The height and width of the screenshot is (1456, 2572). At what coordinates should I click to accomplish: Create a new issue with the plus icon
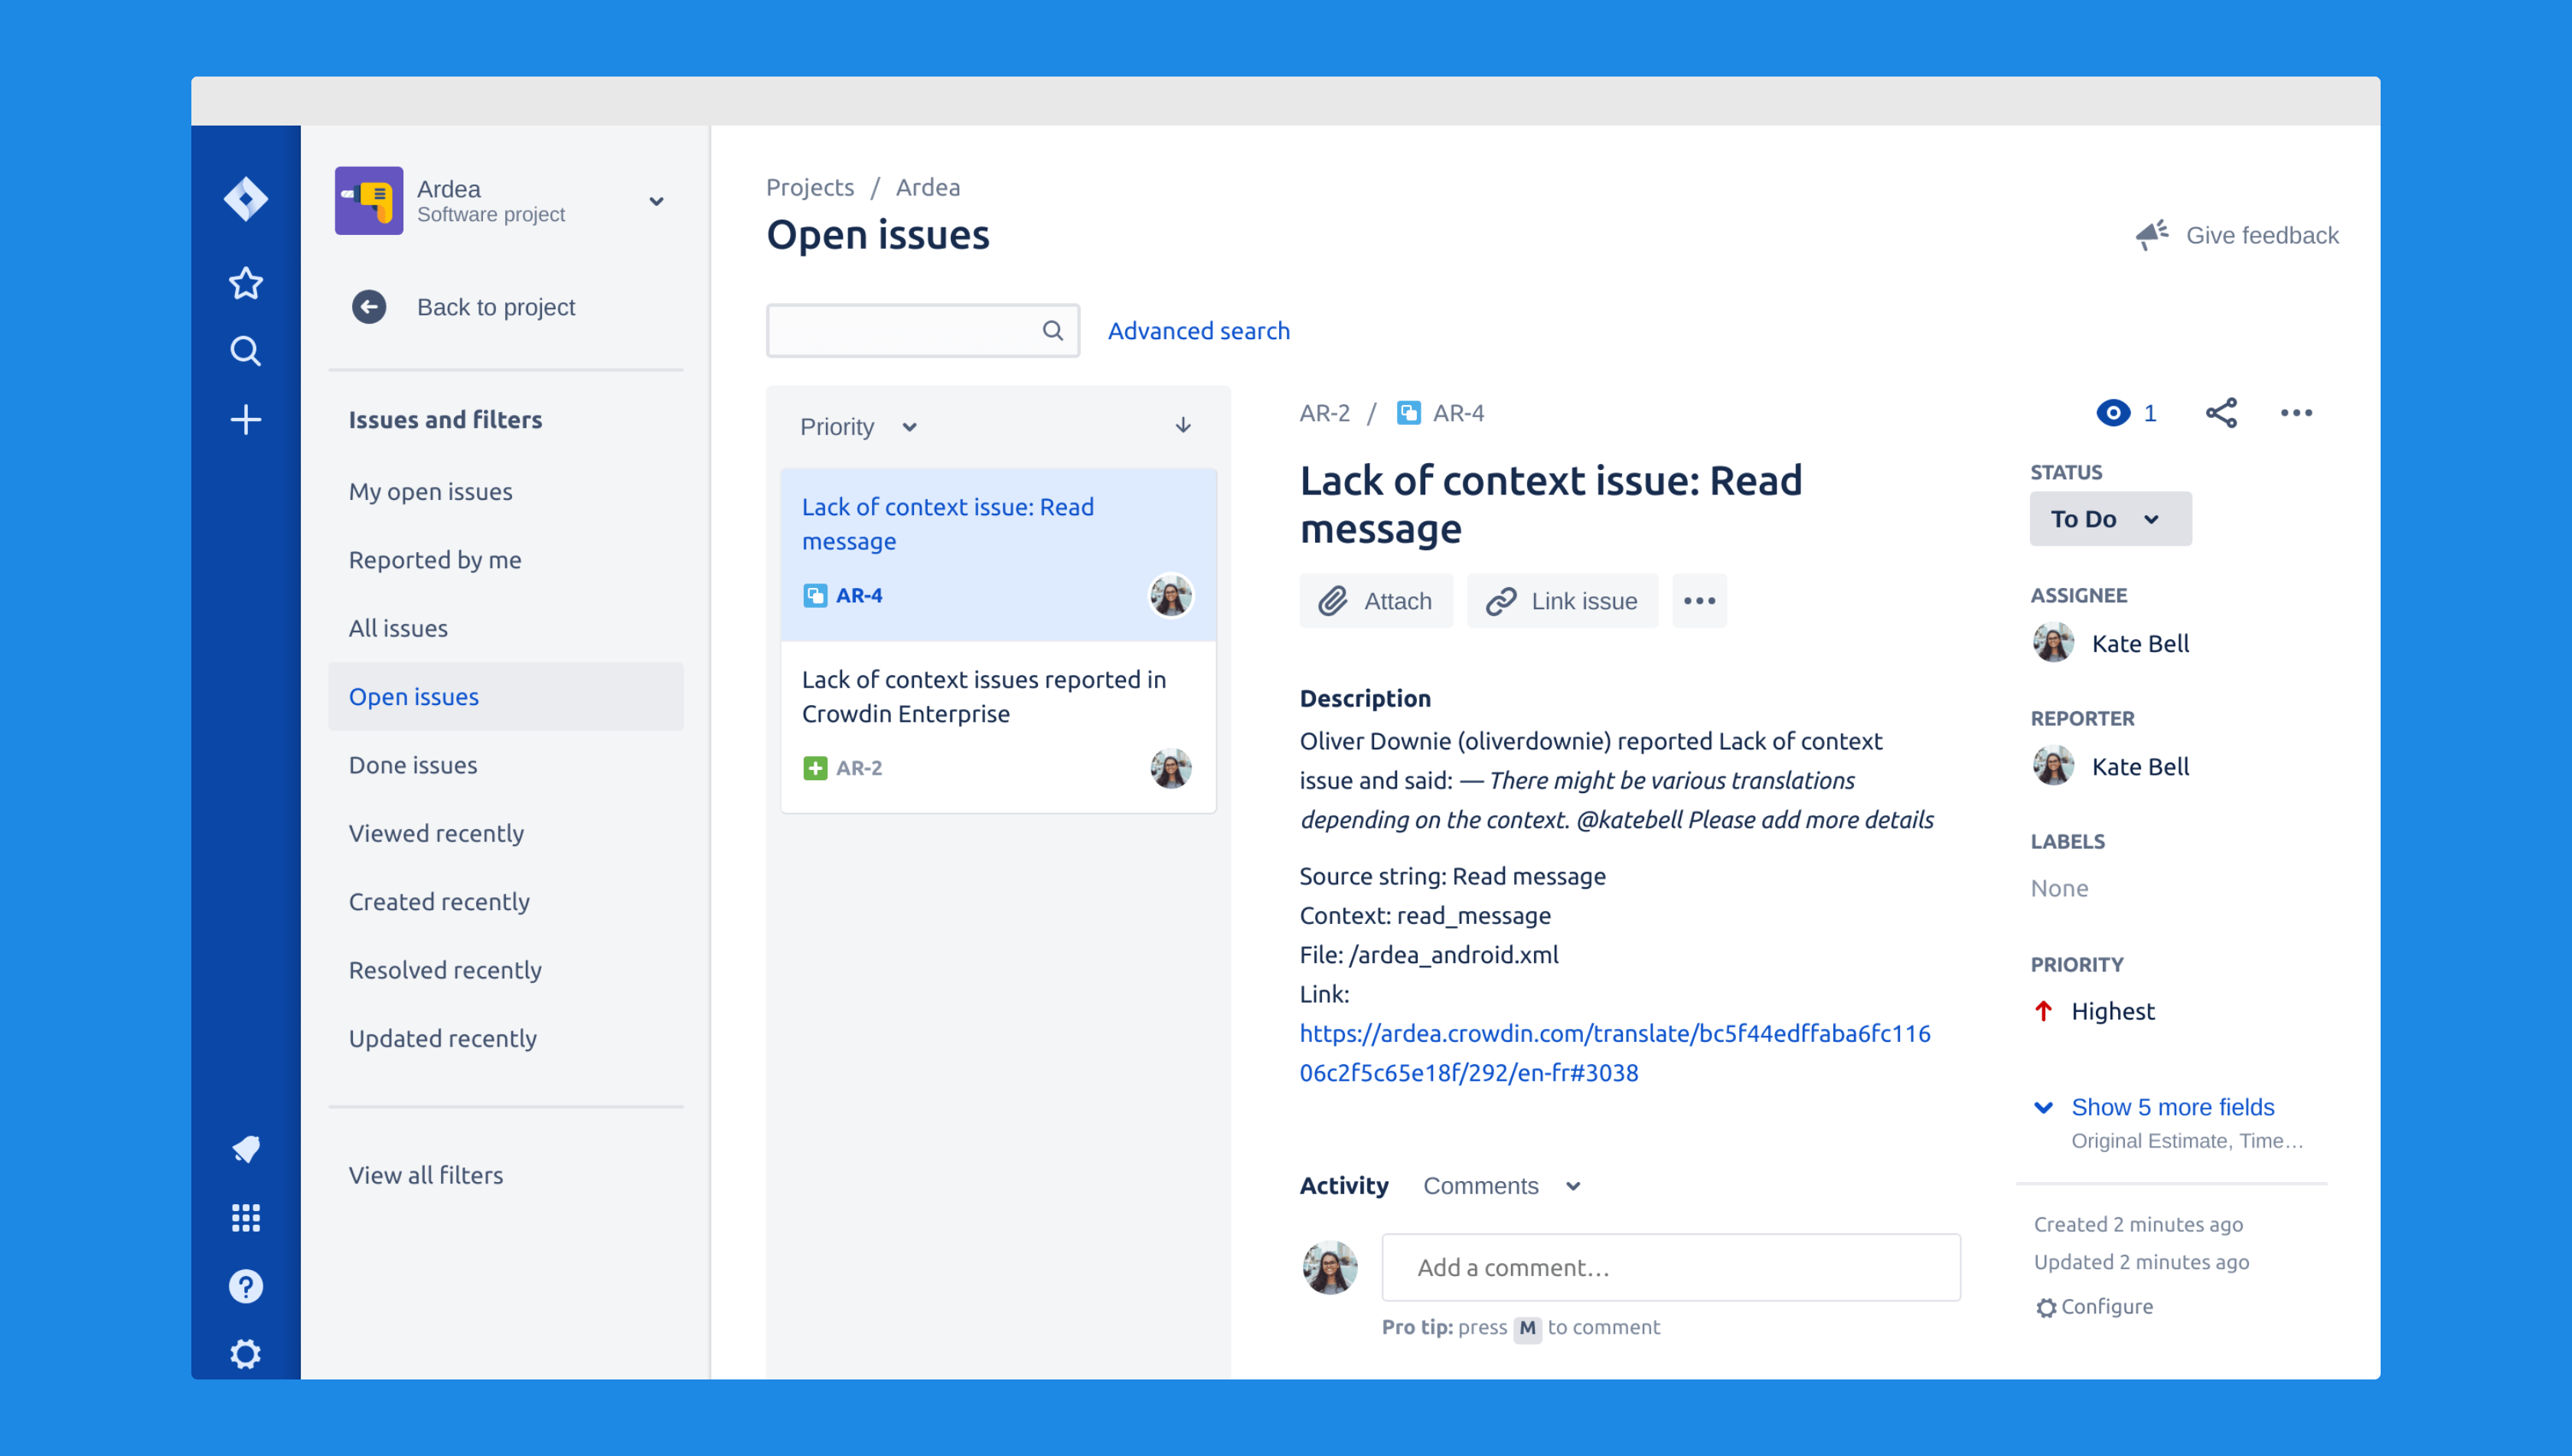tap(246, 419)
